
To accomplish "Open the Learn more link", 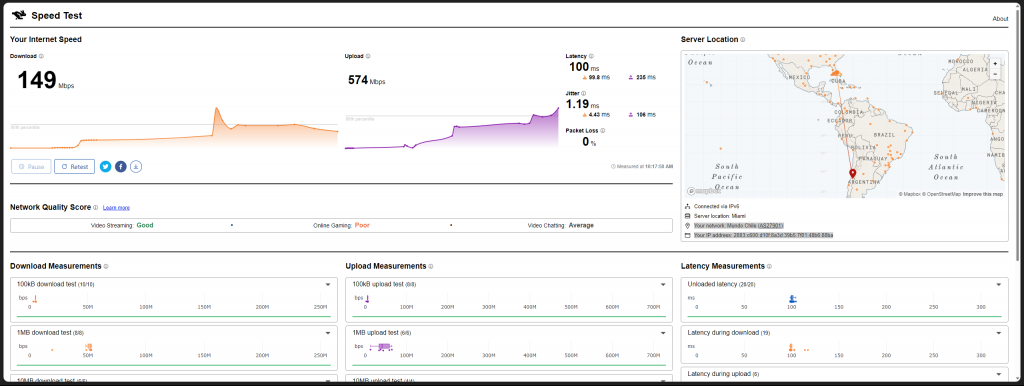I will tap(116, 208).
